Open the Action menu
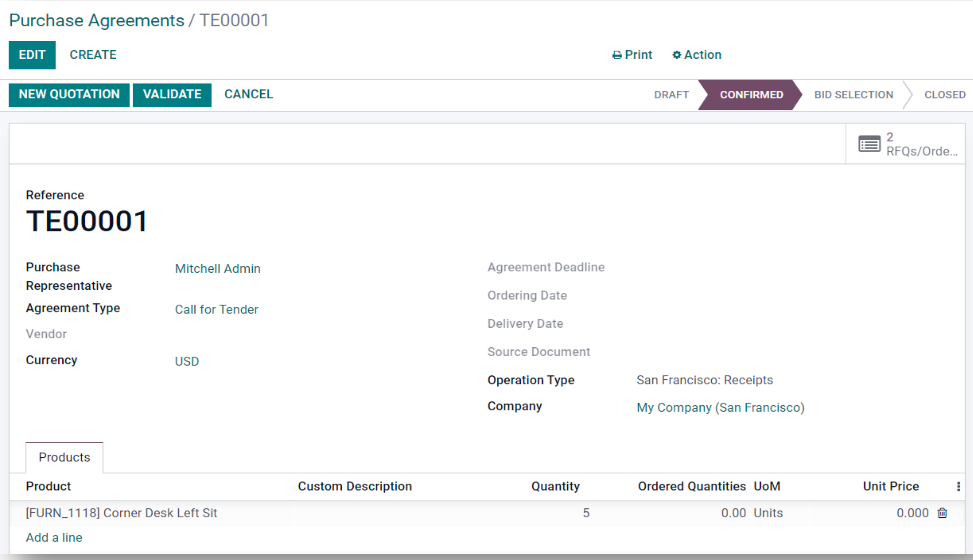The image size is (973, 560). [x=696, y=55]
